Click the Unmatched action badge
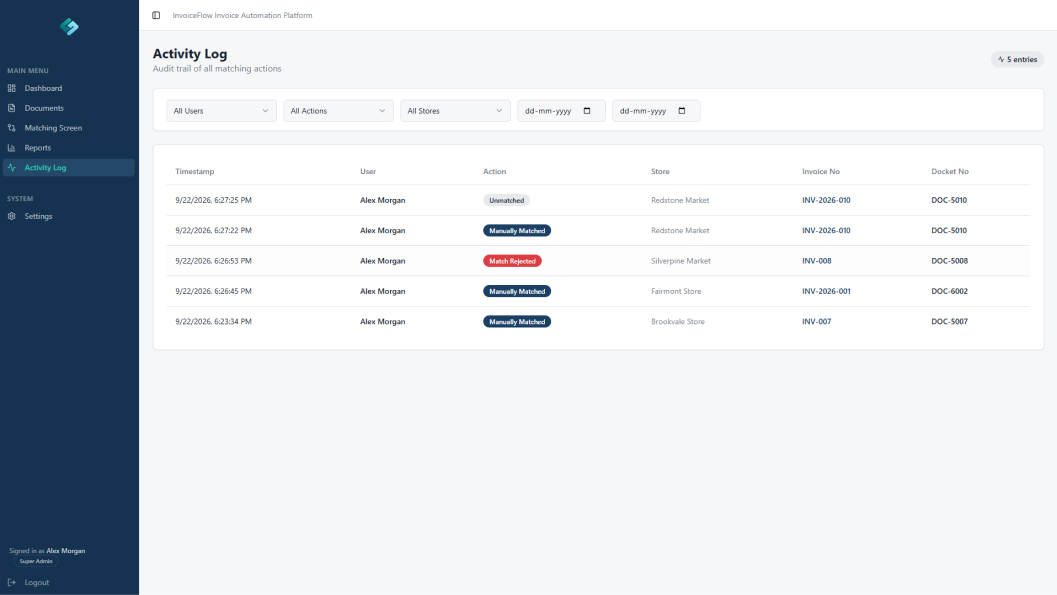This screenshot has height=595, width=1057. [506, 200]
